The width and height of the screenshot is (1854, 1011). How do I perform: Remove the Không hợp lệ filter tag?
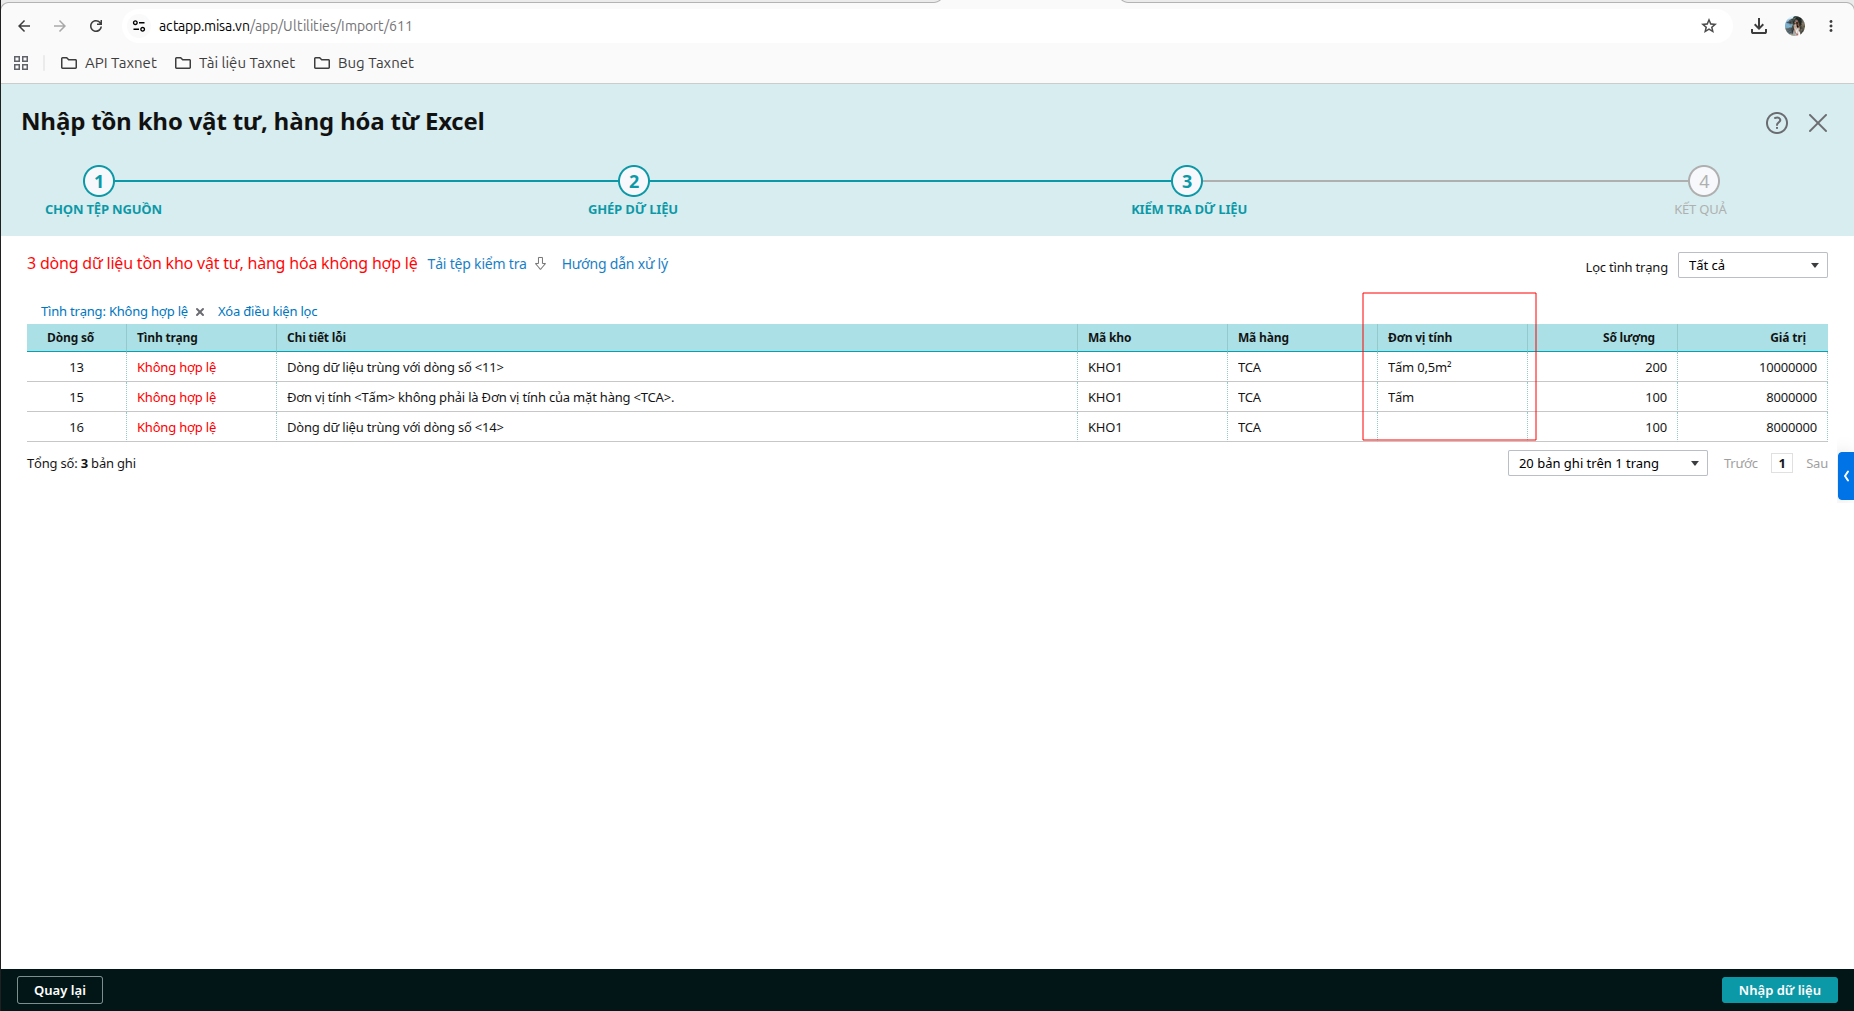(x=200, y=312)
